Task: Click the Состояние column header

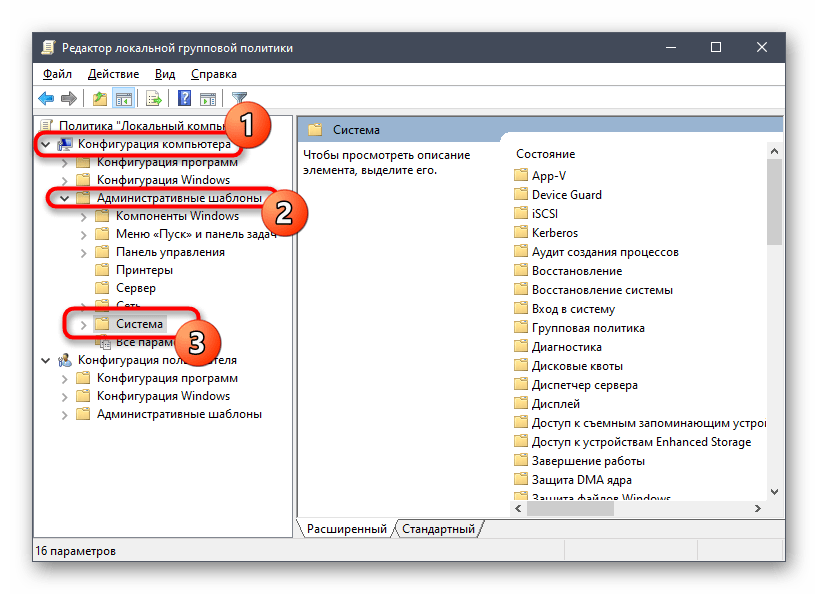Action: [546, 154]
